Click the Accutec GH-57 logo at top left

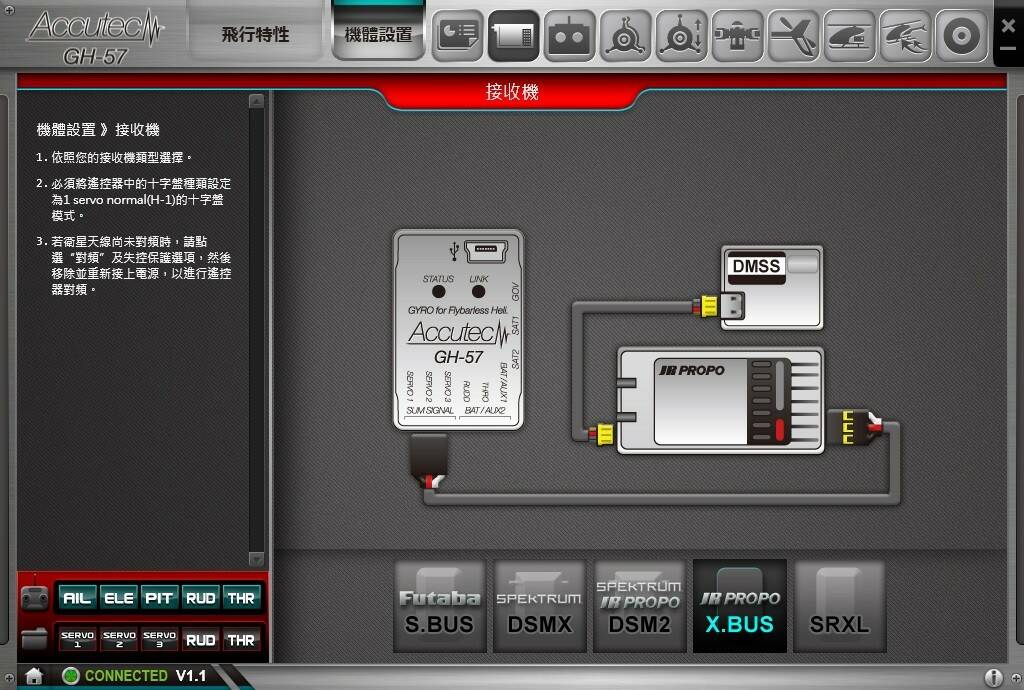pos(96,37)
